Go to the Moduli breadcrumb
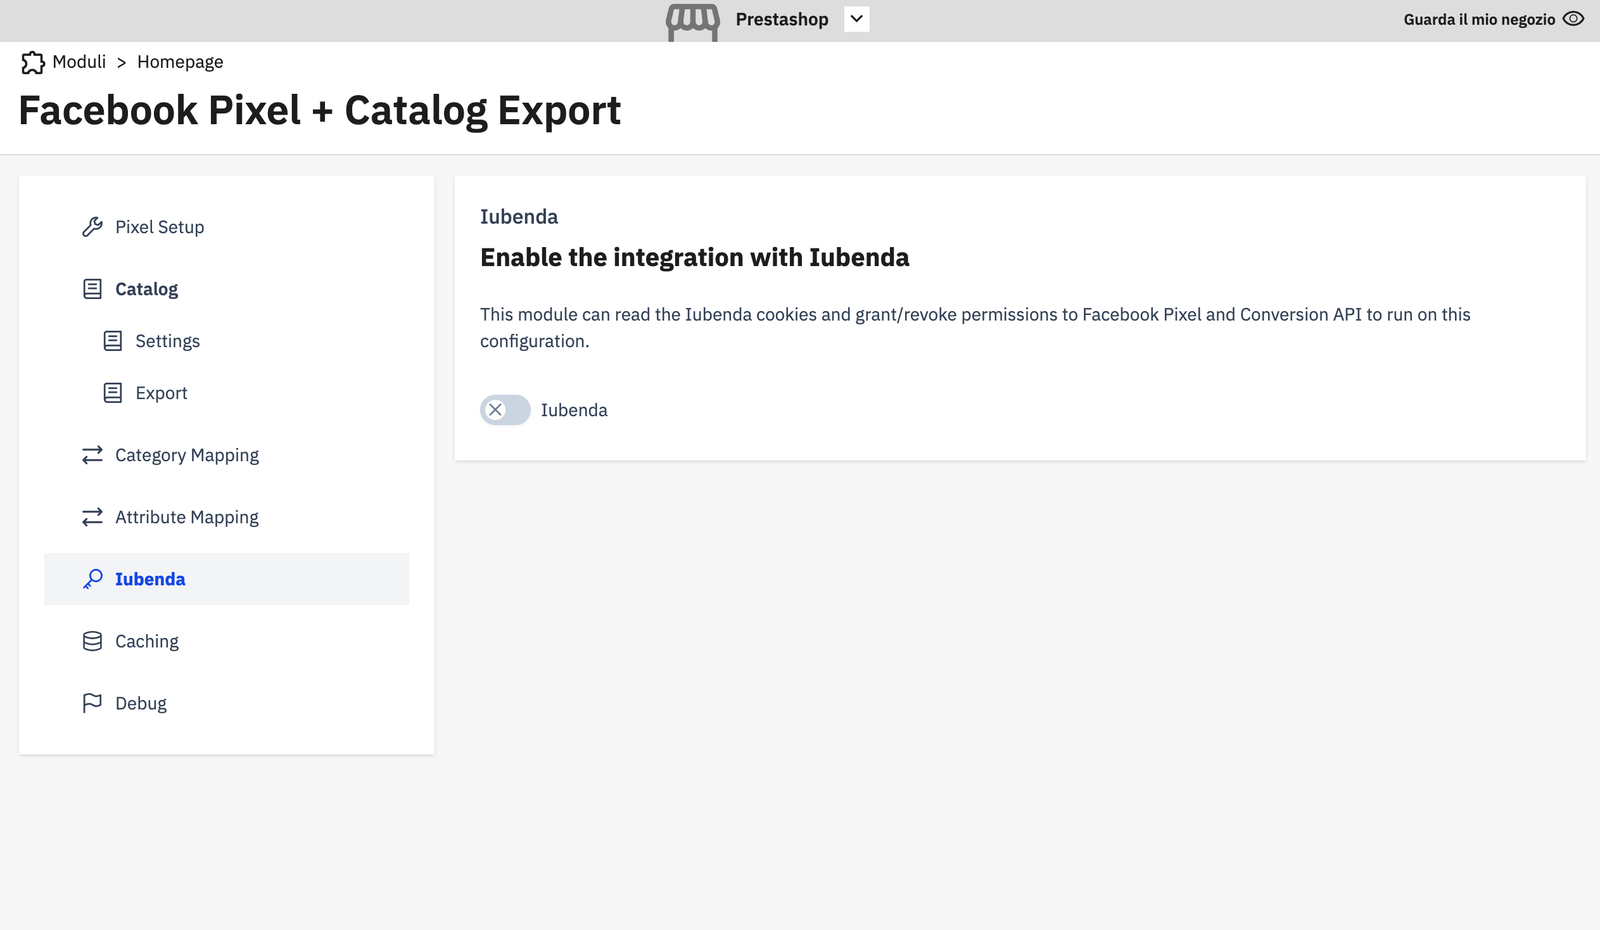1600x930 pixels. tap(79, 62)
